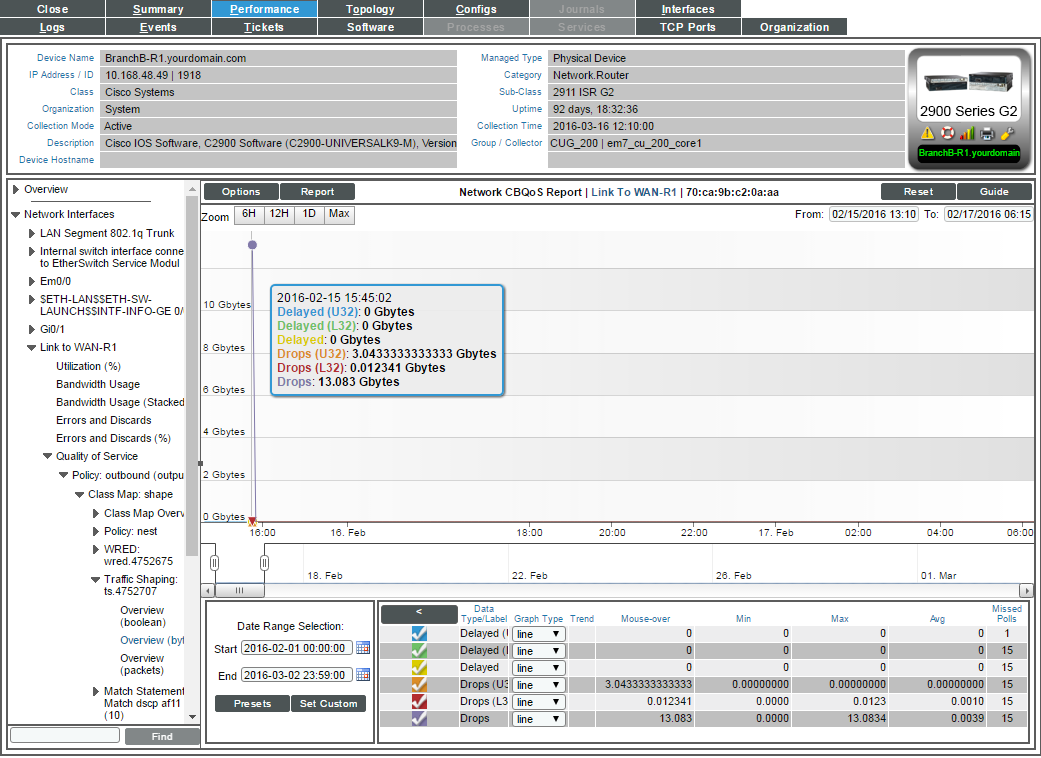Set zoom to 12H
The height and width of the screenshot is (758, 1041).
(279, 214)
